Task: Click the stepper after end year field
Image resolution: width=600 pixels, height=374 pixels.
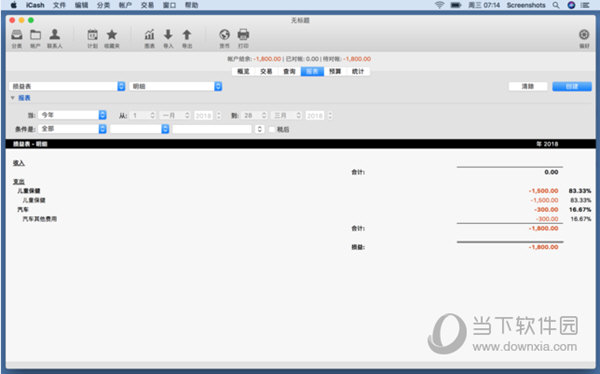Action: click(x=330, y=115)
